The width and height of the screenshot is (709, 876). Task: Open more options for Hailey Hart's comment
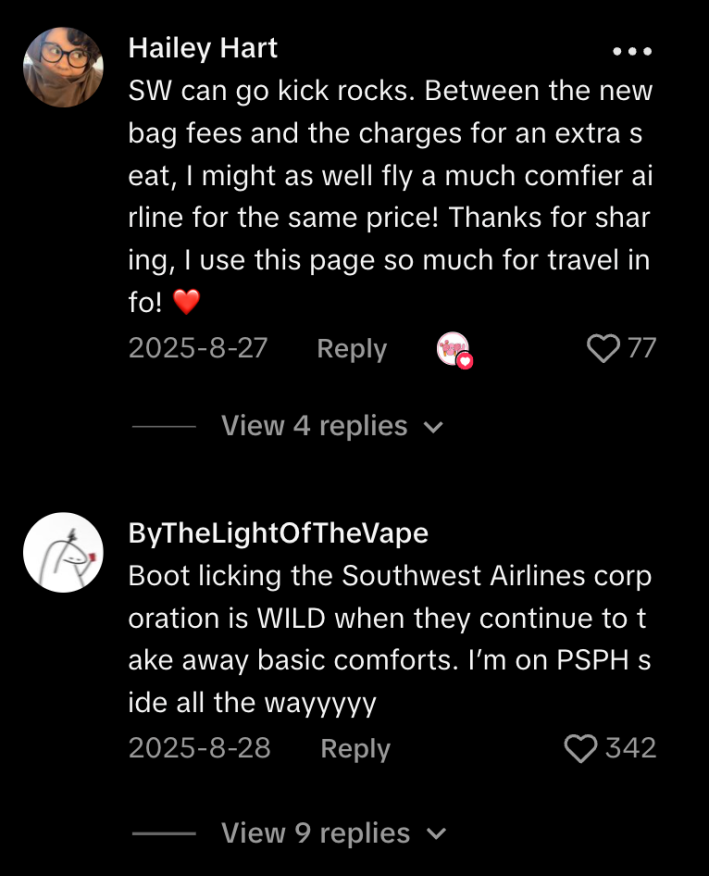(632, 51)
